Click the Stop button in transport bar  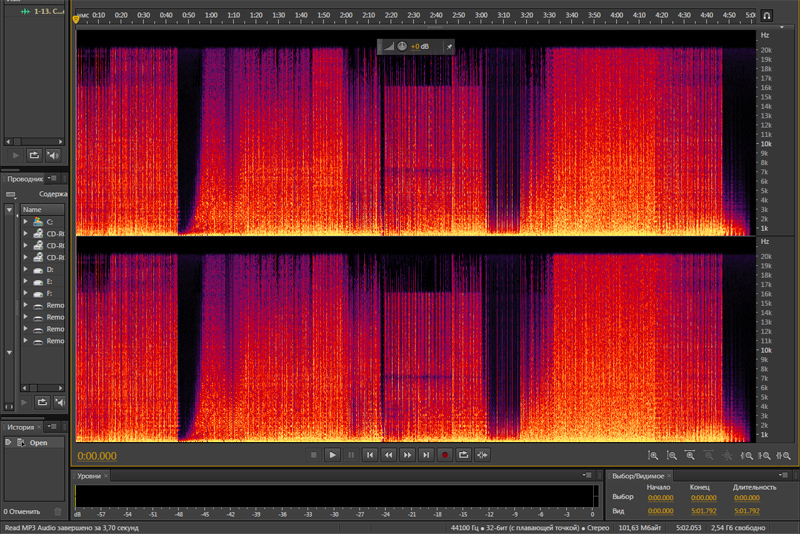313,455
